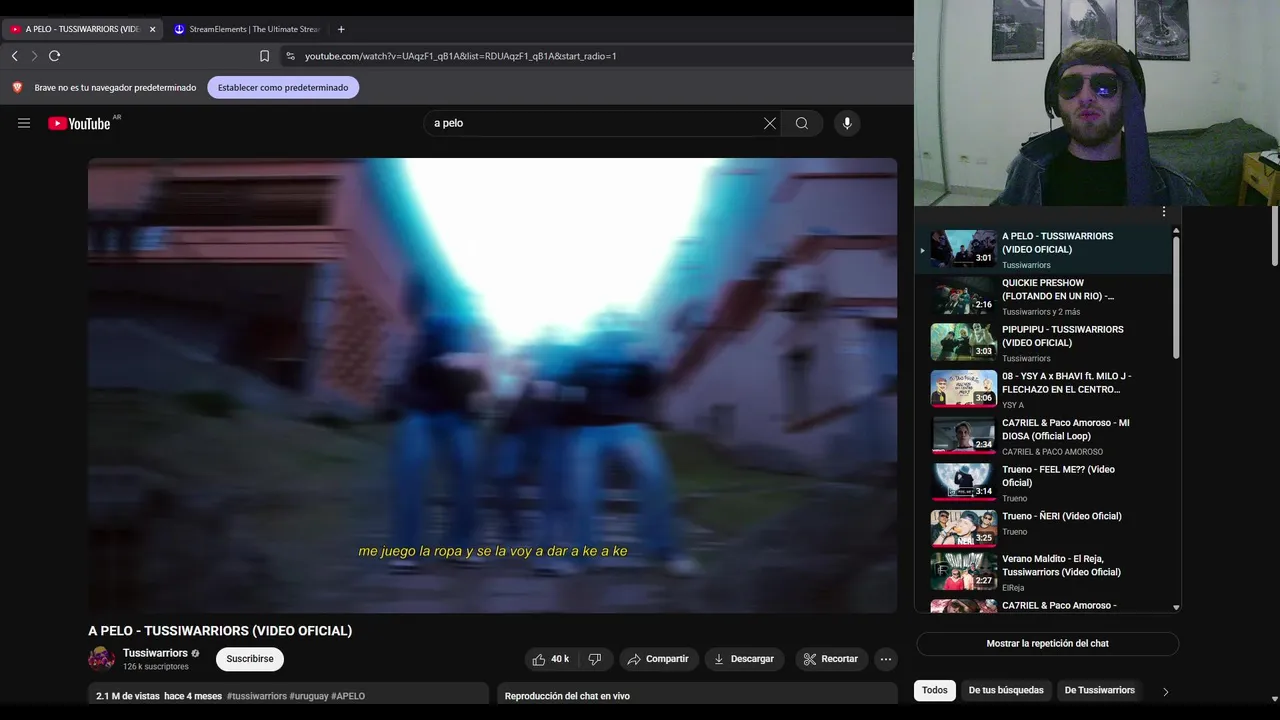1280x720 pixels.
Task: Select the Todos filter chip
Action: click(x=935, y=690)
